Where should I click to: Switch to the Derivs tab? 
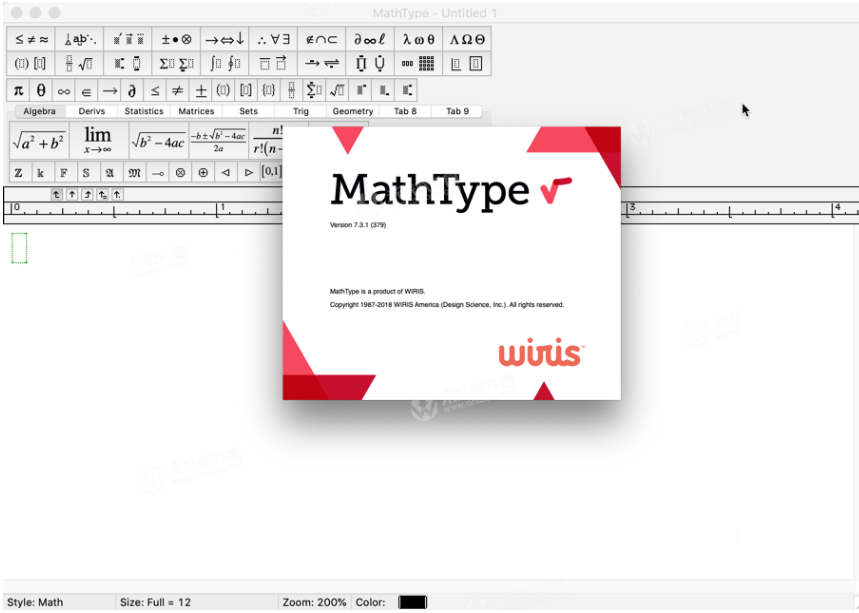pos(91,111)
